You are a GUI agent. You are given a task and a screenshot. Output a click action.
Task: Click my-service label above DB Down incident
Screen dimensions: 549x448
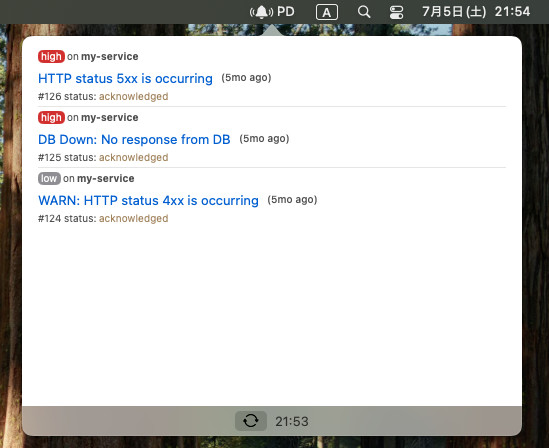[110, 117]
